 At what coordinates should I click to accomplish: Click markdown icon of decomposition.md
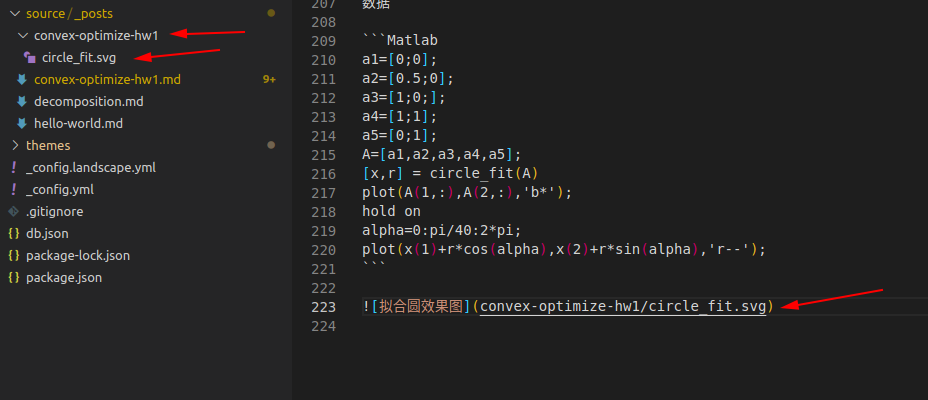pos(22,101)
